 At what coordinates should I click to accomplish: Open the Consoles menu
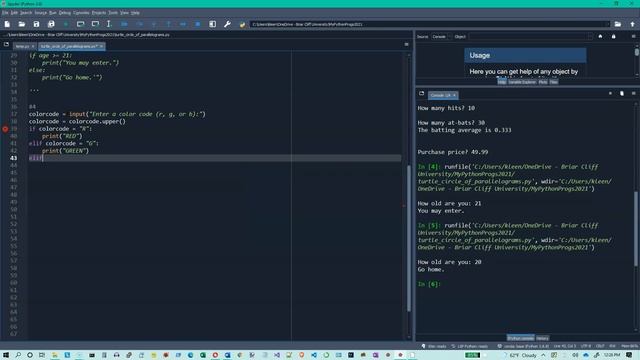[x=81, y=13]
